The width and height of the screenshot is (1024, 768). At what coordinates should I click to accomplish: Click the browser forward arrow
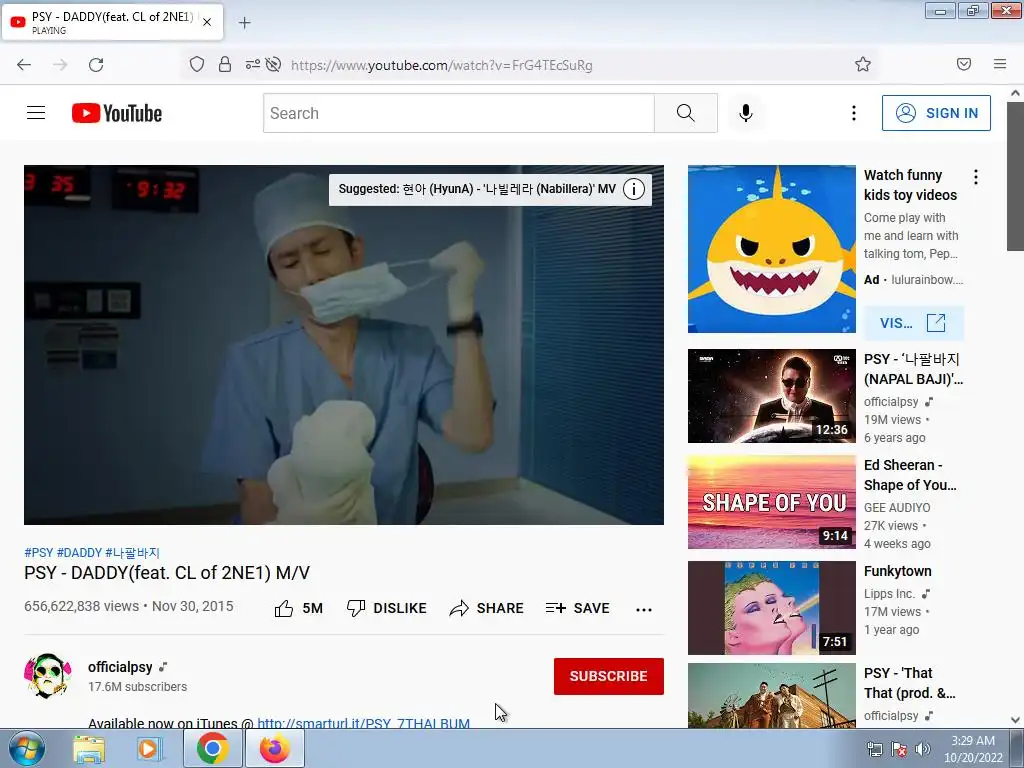tap(60, 65)
